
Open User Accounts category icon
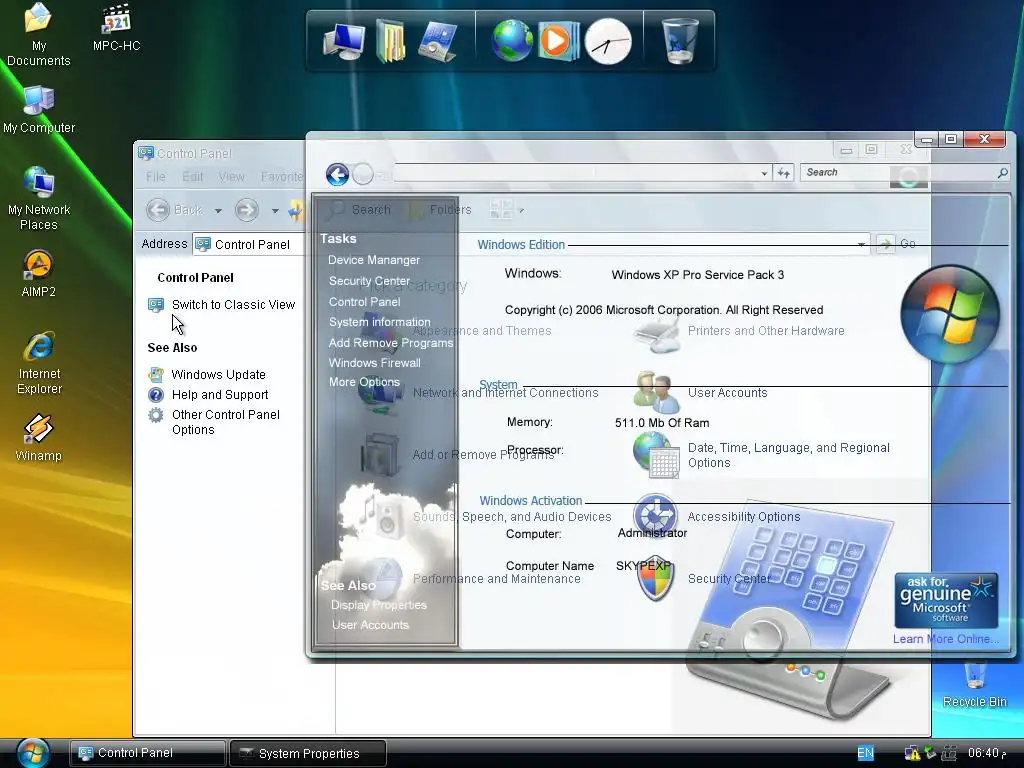pyautogui.click(x=655, y=392)
